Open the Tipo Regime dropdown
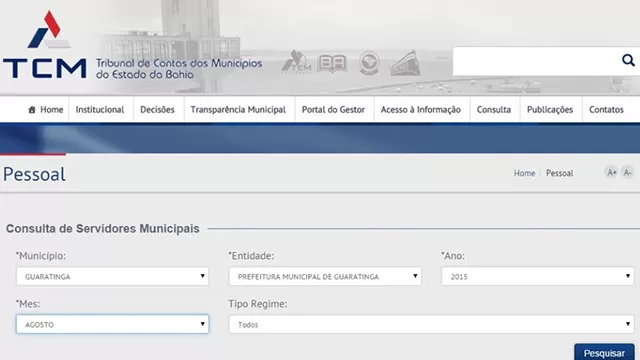Image resolution: width=640 pixels, height=360 pixels. click(x=431, y=324)
